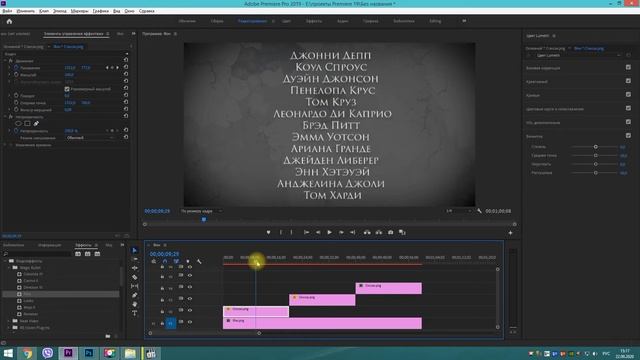Image resolution: width=640 pixels, height=360 pixels.
Task: Toggle Creative section checkbox in Lumetri
Action: [628, 81]
